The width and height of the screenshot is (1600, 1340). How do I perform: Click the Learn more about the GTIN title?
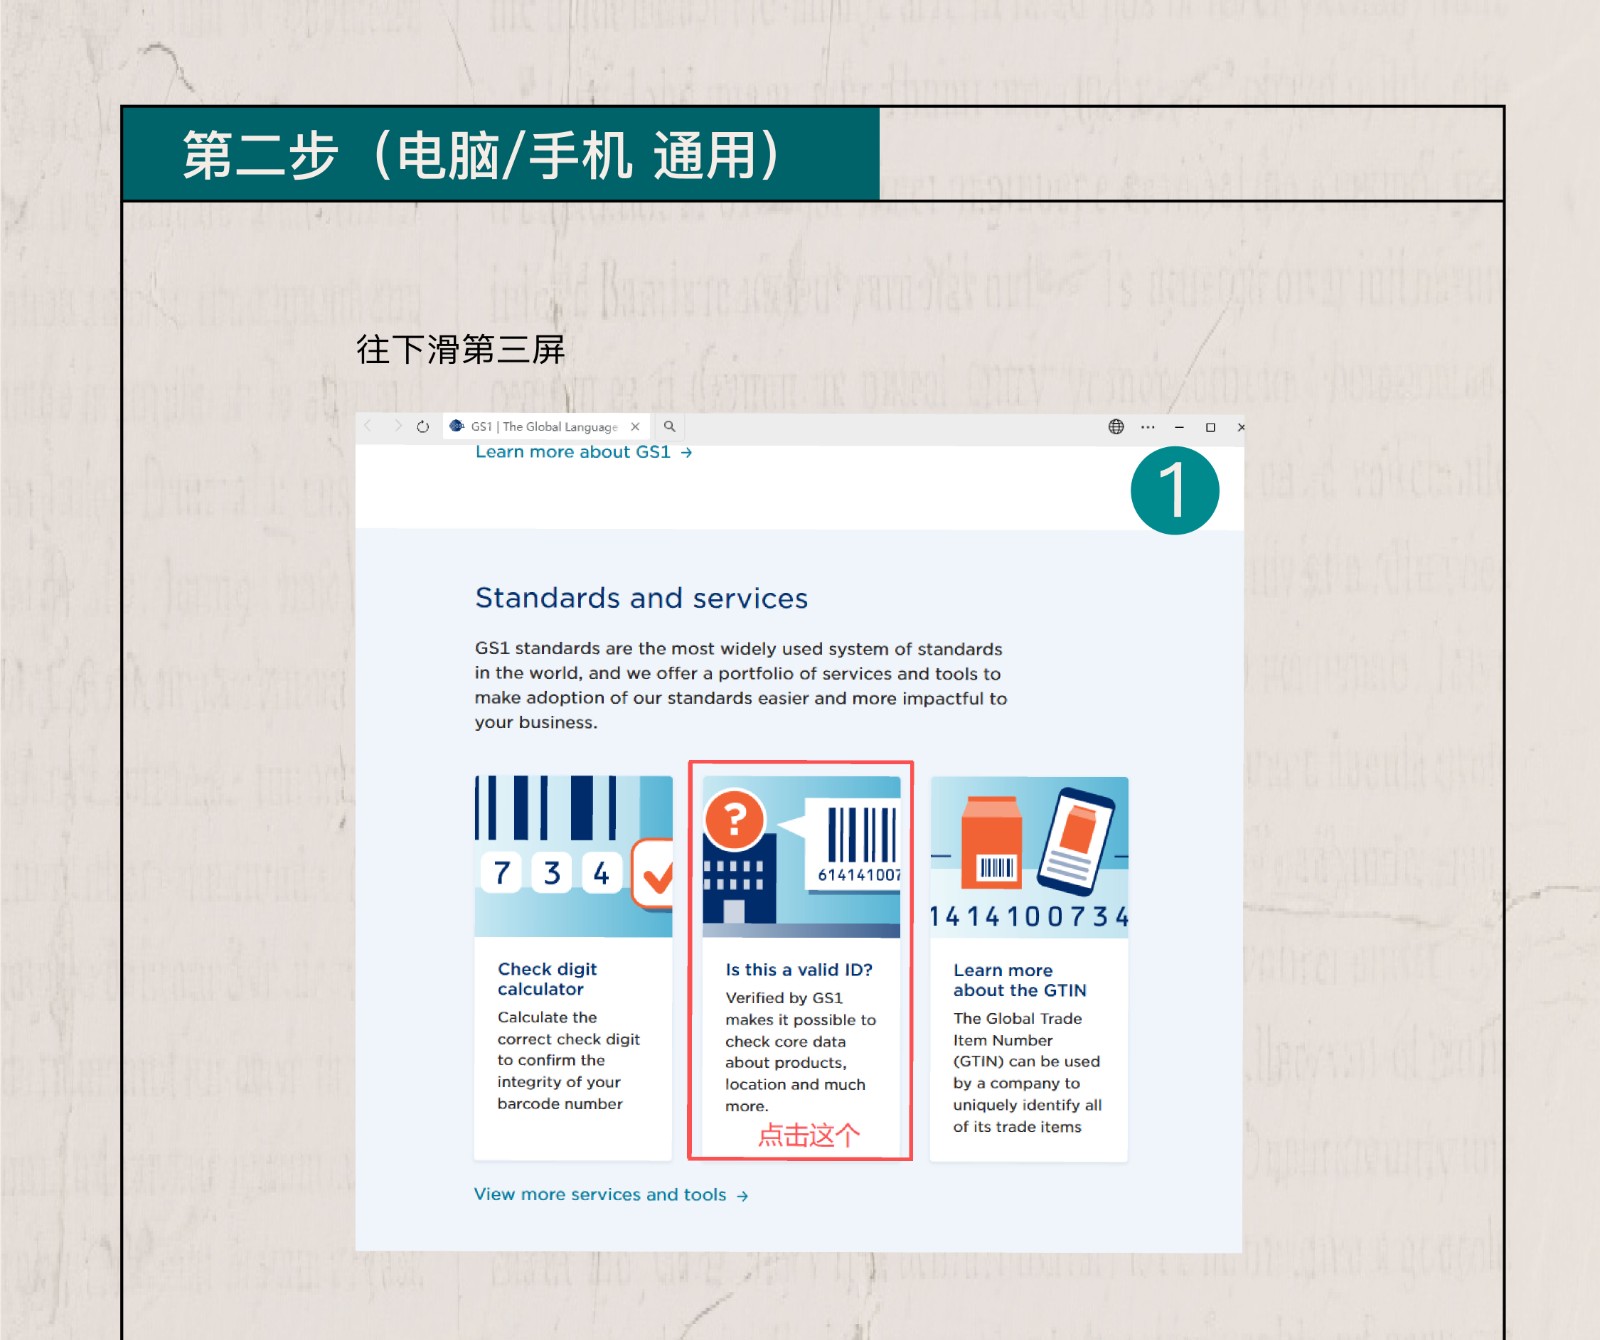(x=1019, y=980)
